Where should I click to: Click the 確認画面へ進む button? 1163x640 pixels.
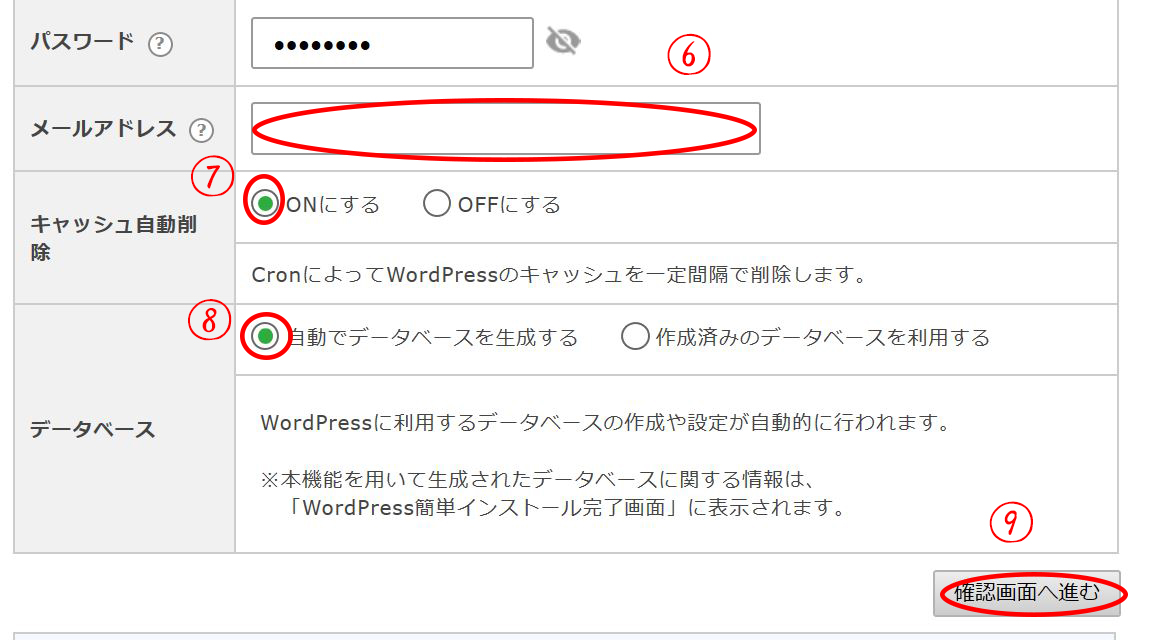pos(1027,593)
